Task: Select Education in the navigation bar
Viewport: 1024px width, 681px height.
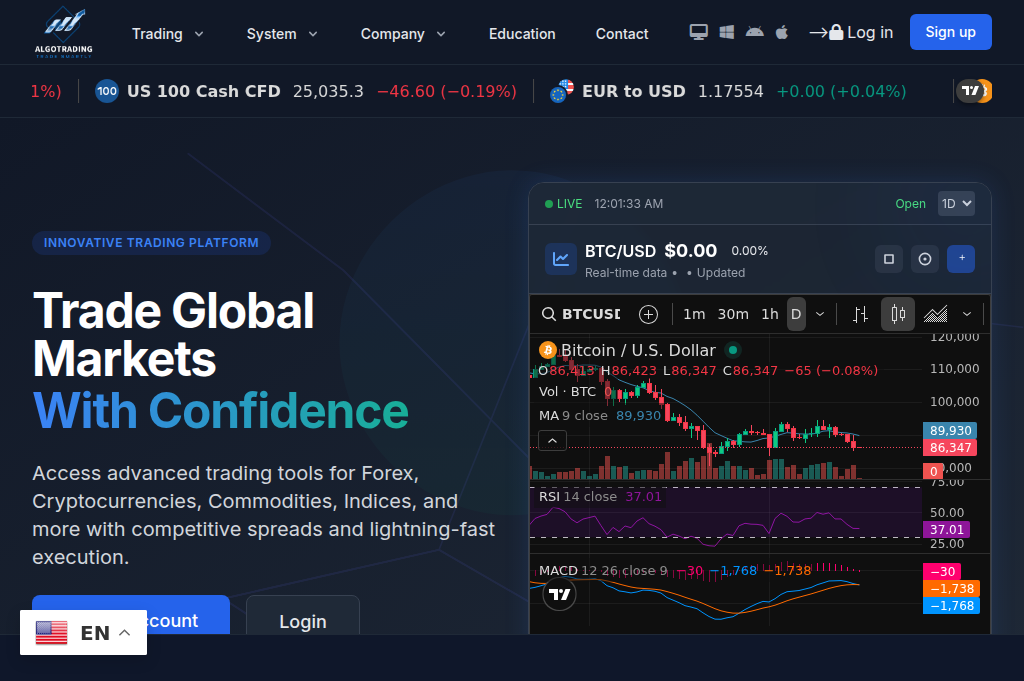Action: [x=522, y=33]
